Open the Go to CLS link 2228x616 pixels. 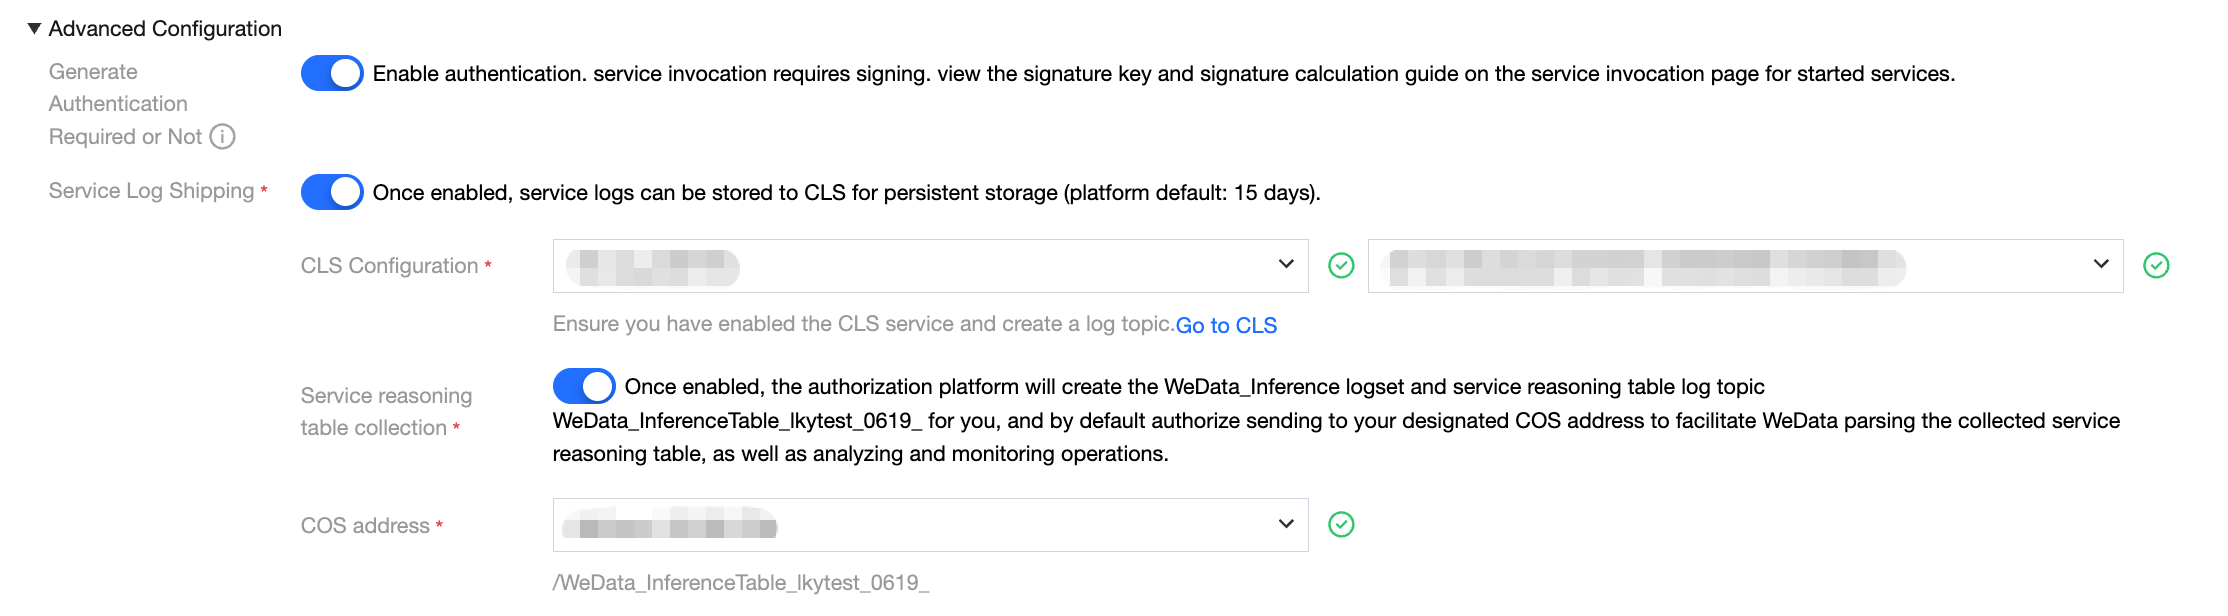click(x=1226, y=325)
